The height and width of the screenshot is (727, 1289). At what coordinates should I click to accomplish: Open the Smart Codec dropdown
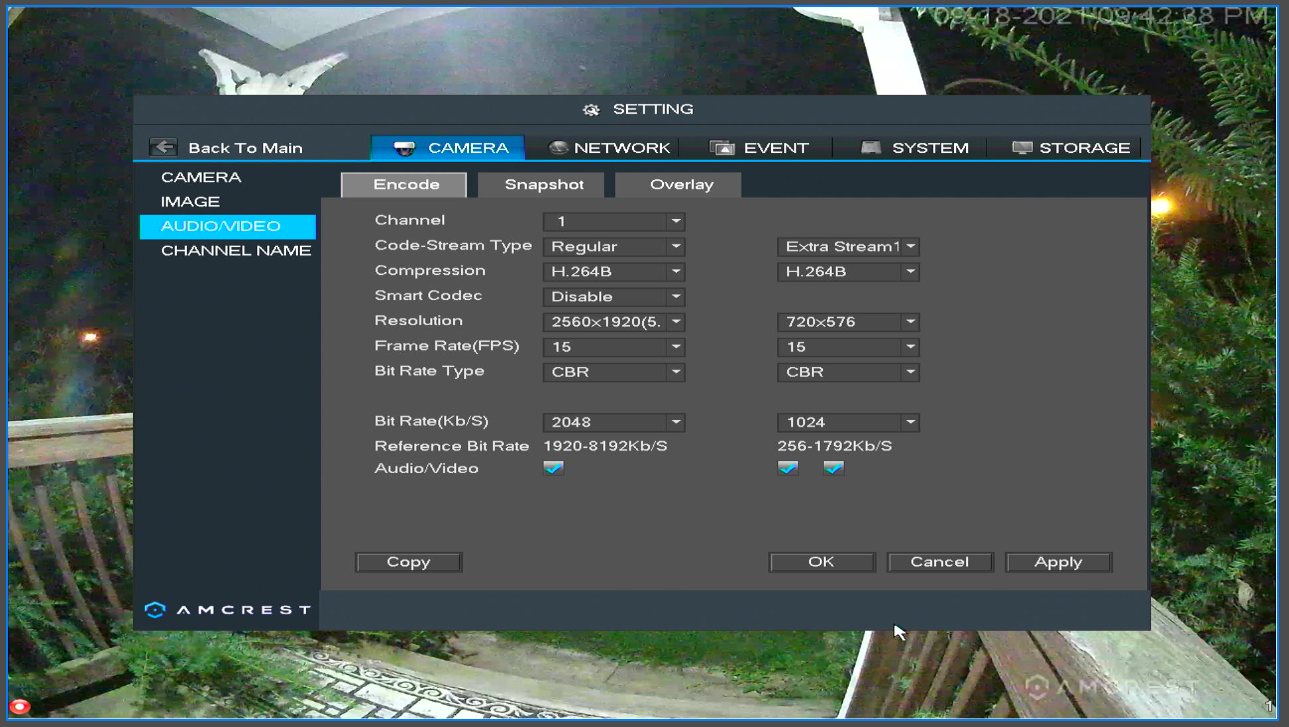614,296
